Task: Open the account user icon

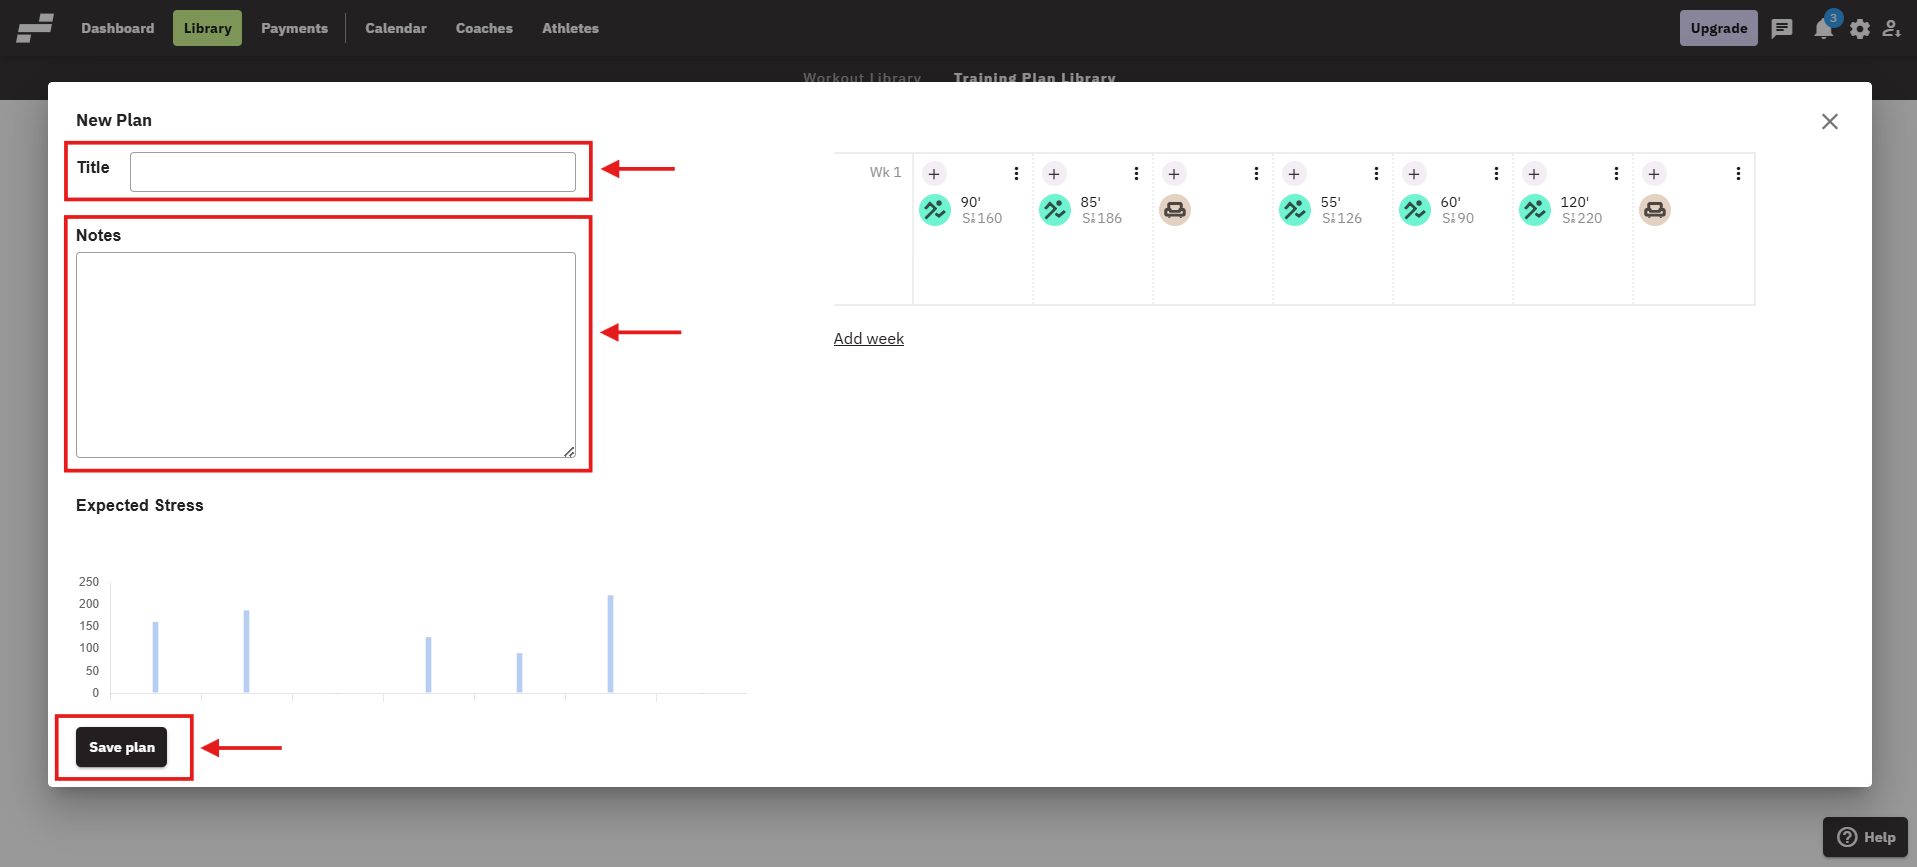Action: [1892, 28]
